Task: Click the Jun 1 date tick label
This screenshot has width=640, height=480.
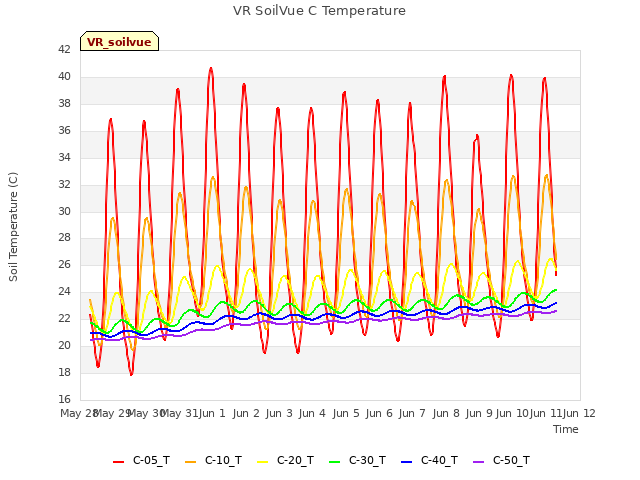Action: [212, 413]
